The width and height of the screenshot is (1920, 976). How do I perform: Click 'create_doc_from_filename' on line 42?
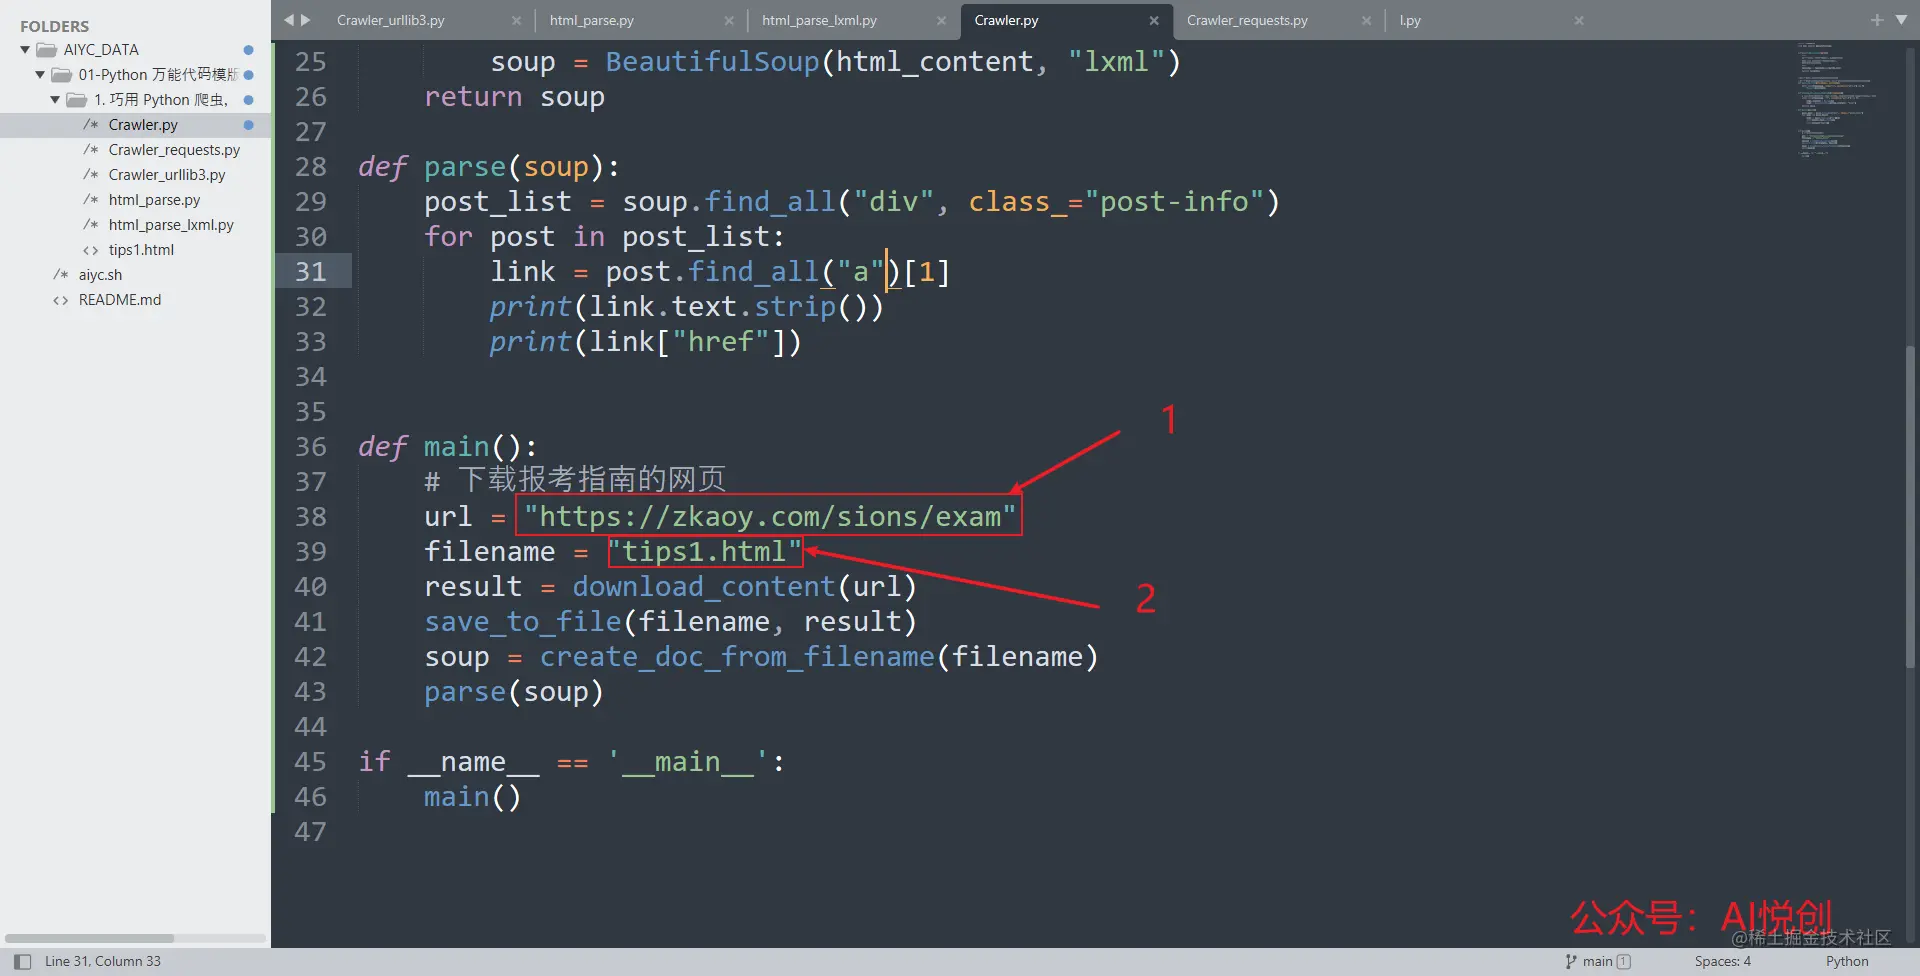click(737, 657)
